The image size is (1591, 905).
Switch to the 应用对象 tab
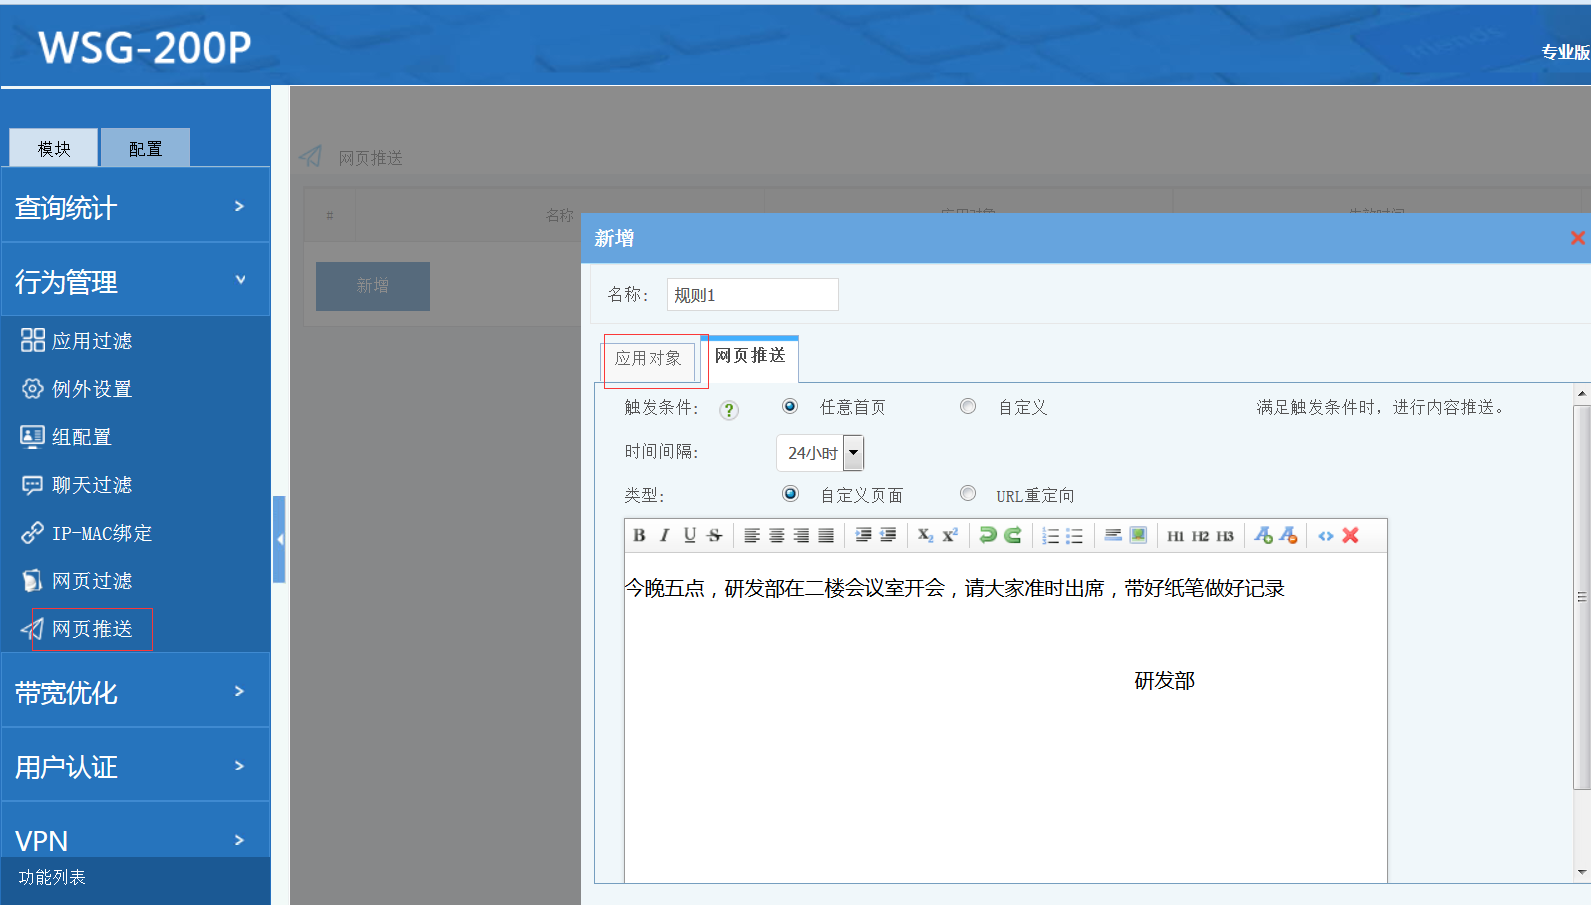(x=648, y=359)
